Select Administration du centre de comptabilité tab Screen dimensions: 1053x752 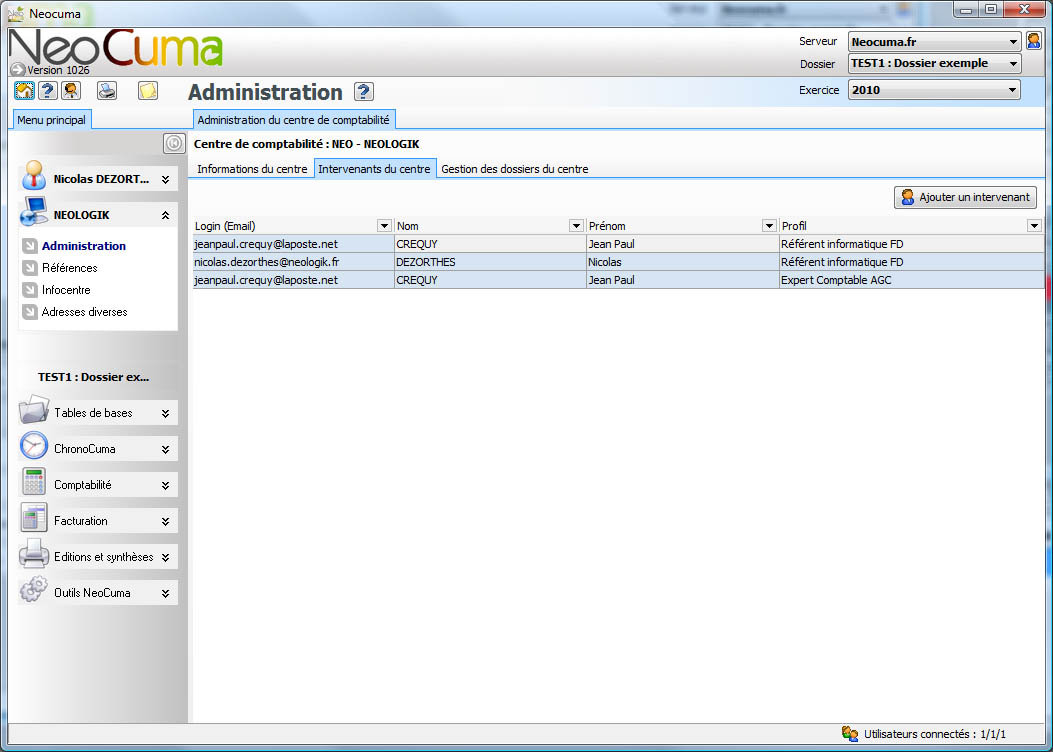point(293,120)
